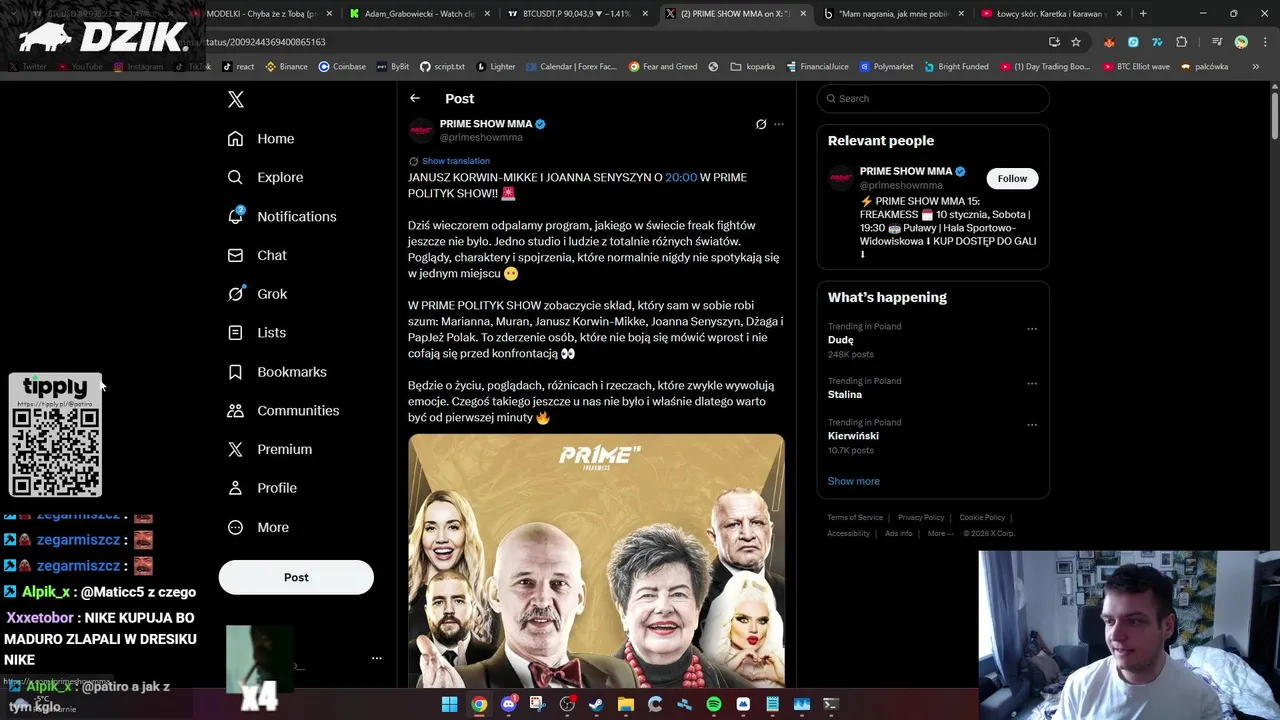
Task: Open Grok from the sidebar
Action: coord(257,294)
